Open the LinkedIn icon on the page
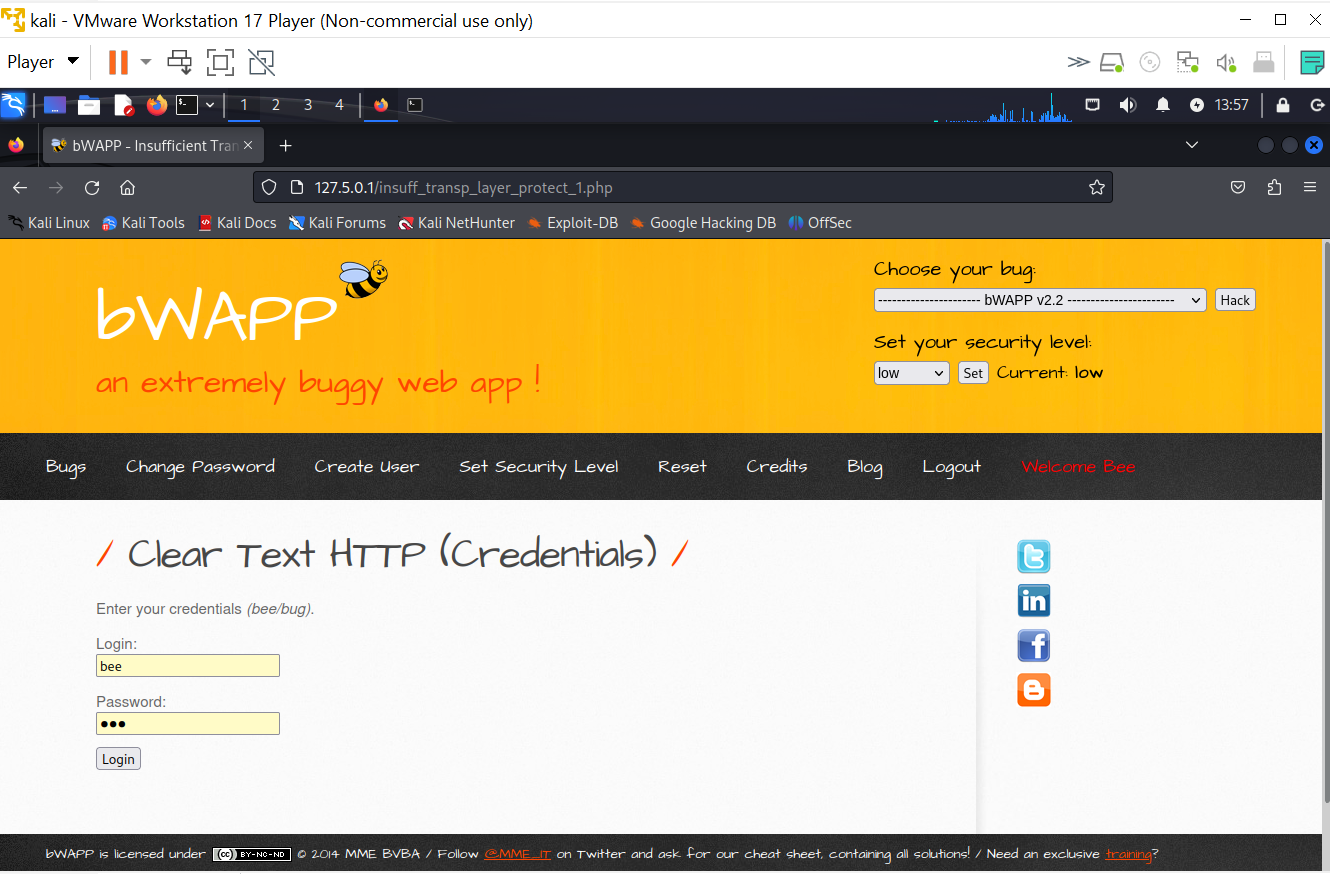The height and width of the screenshot is (874, 1330). click(1033, 600)
